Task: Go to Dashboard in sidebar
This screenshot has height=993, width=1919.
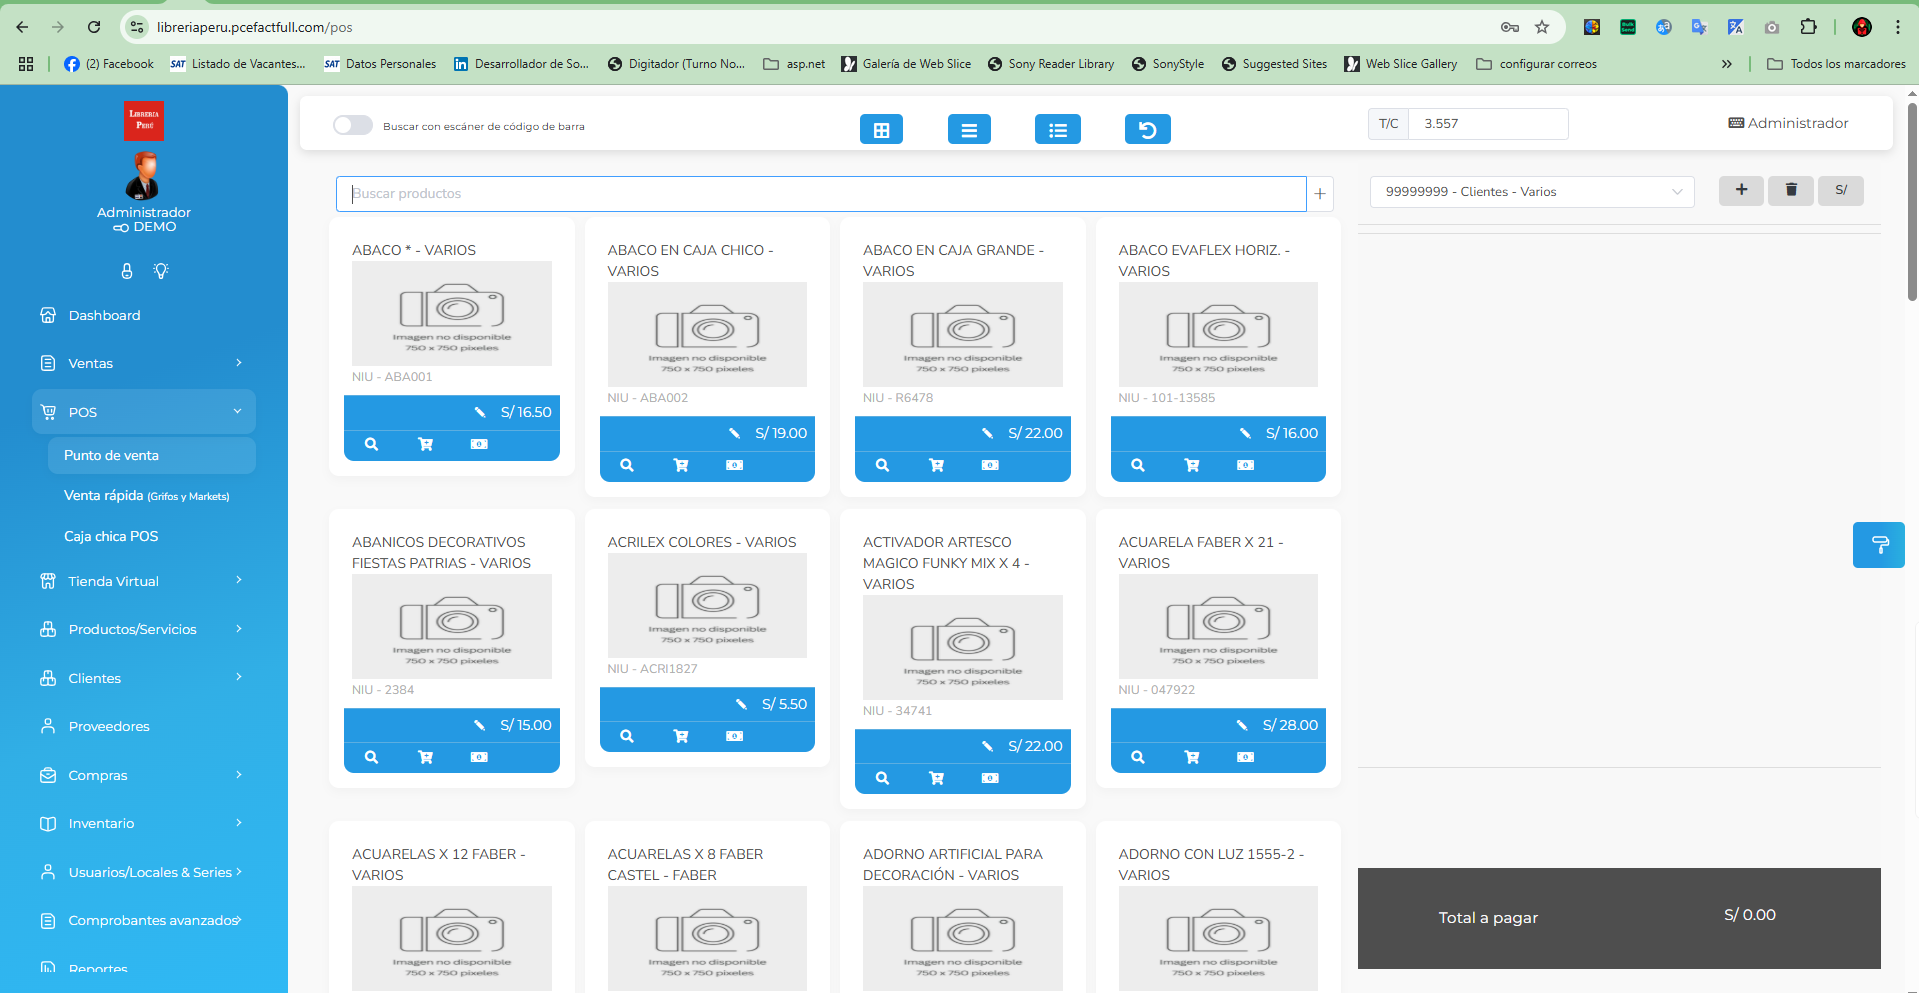Action: click(x=104, y=315)
